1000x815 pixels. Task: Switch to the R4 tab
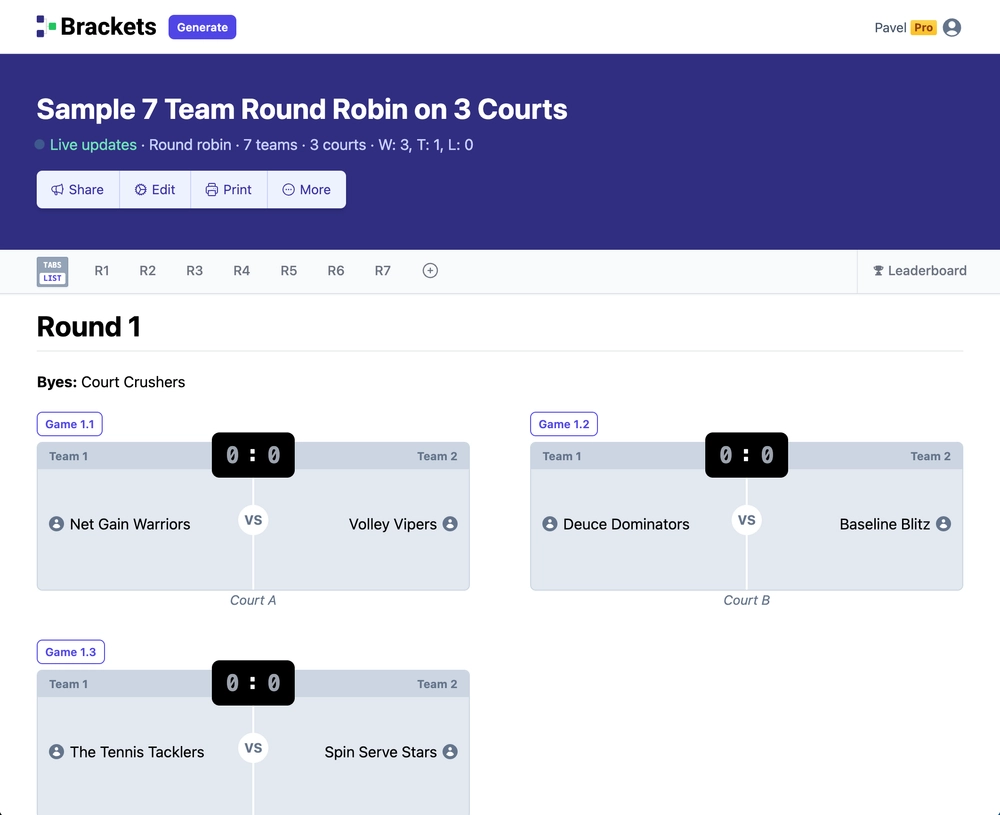[242, 270]
